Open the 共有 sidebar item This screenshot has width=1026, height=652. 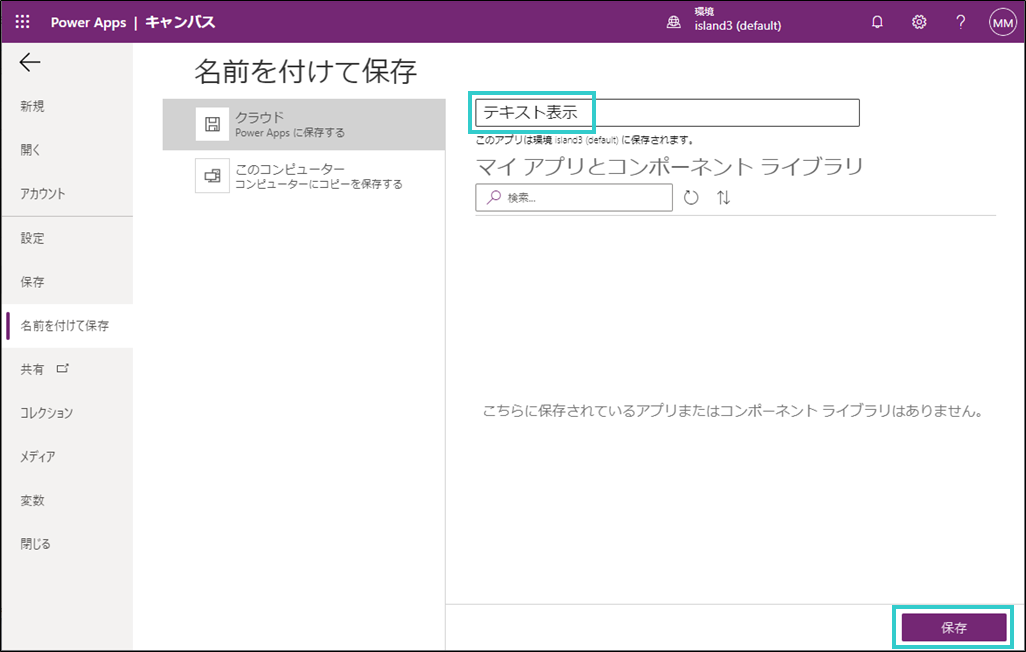[33, 369]
